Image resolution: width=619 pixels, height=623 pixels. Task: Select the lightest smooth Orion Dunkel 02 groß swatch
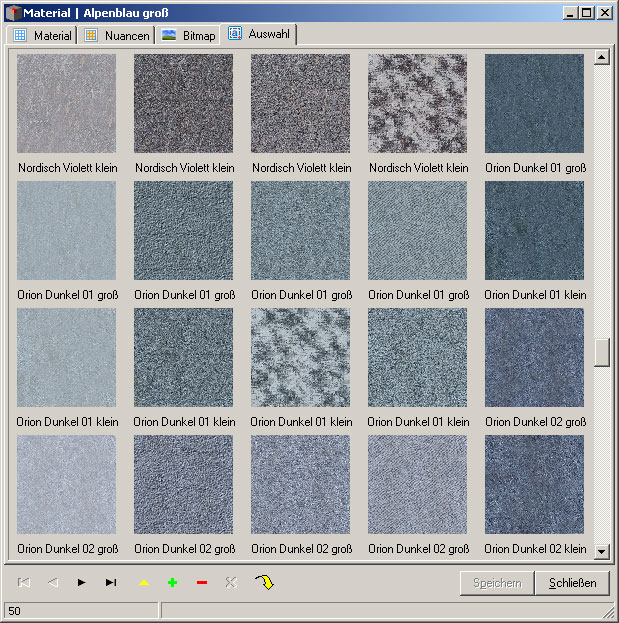66,484
